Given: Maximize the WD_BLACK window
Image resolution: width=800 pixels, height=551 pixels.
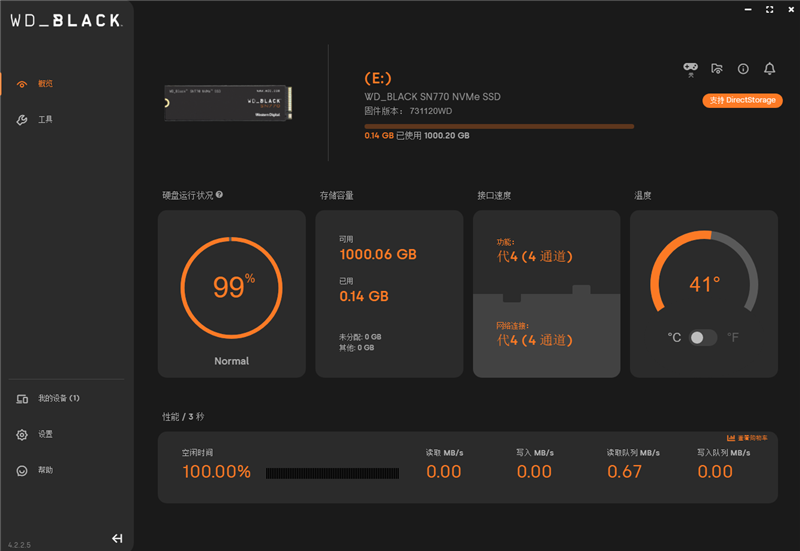Looking at the screenshot, I should tap(769, 9).
